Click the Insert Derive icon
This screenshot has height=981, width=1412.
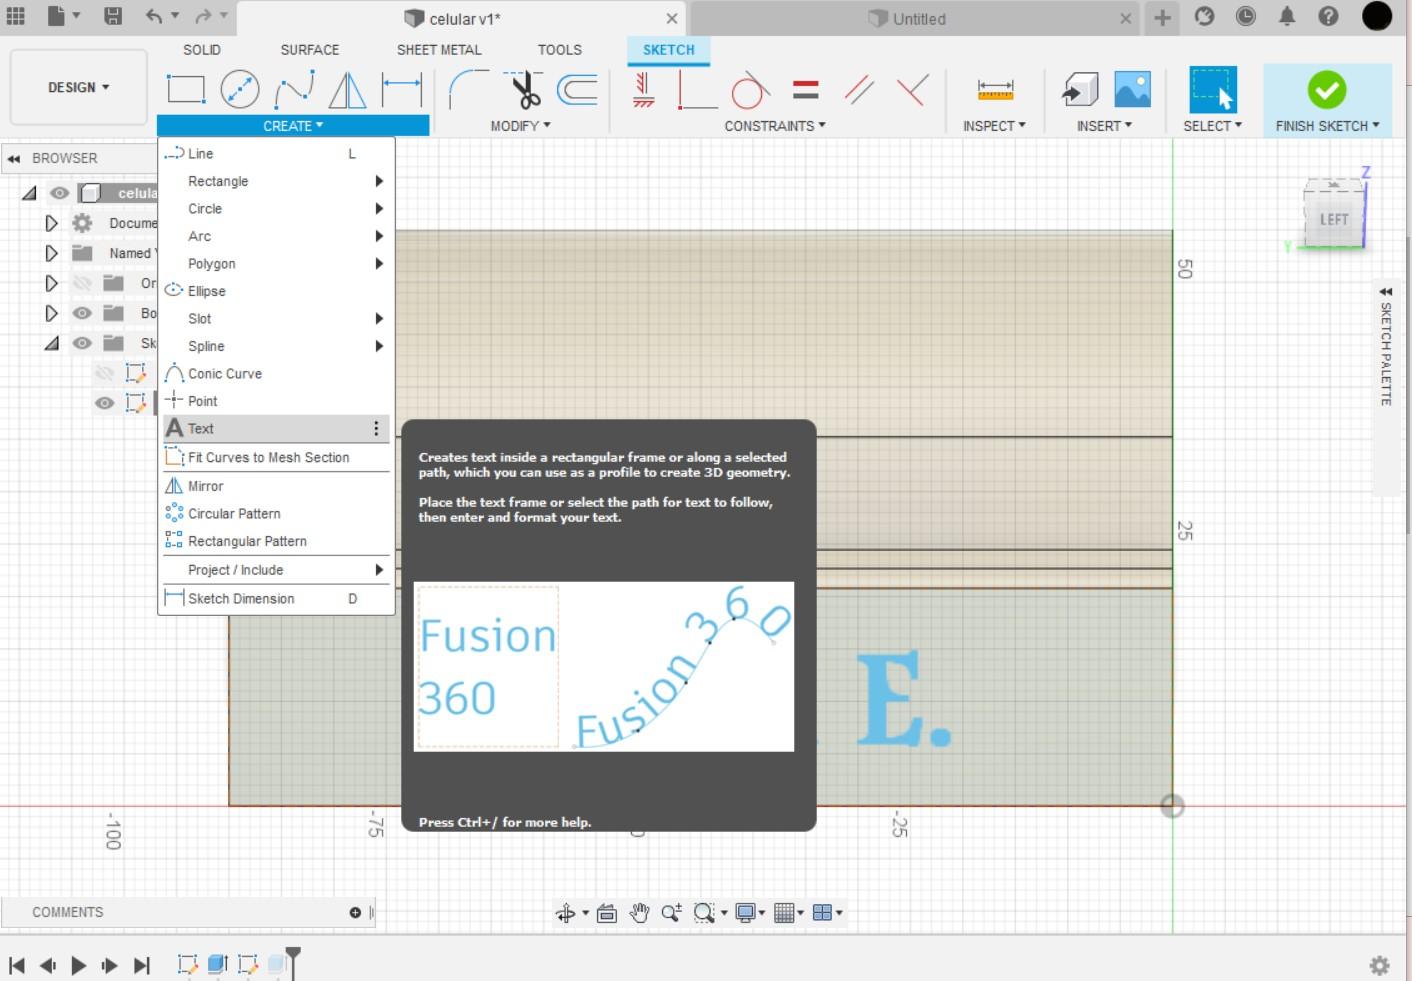pos(1080,90)
